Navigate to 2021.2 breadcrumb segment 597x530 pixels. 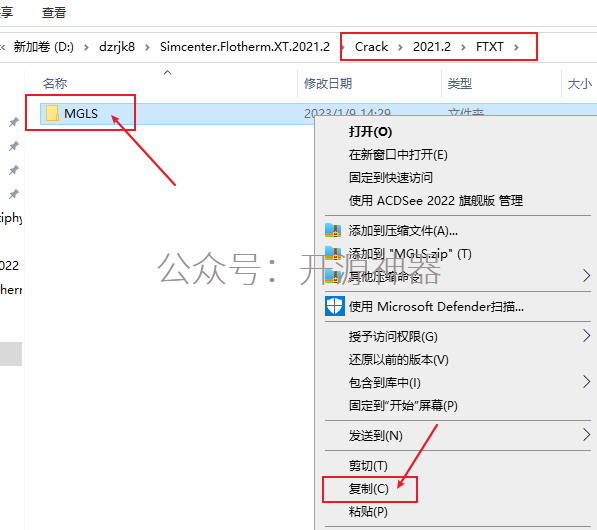pos(432,47)
